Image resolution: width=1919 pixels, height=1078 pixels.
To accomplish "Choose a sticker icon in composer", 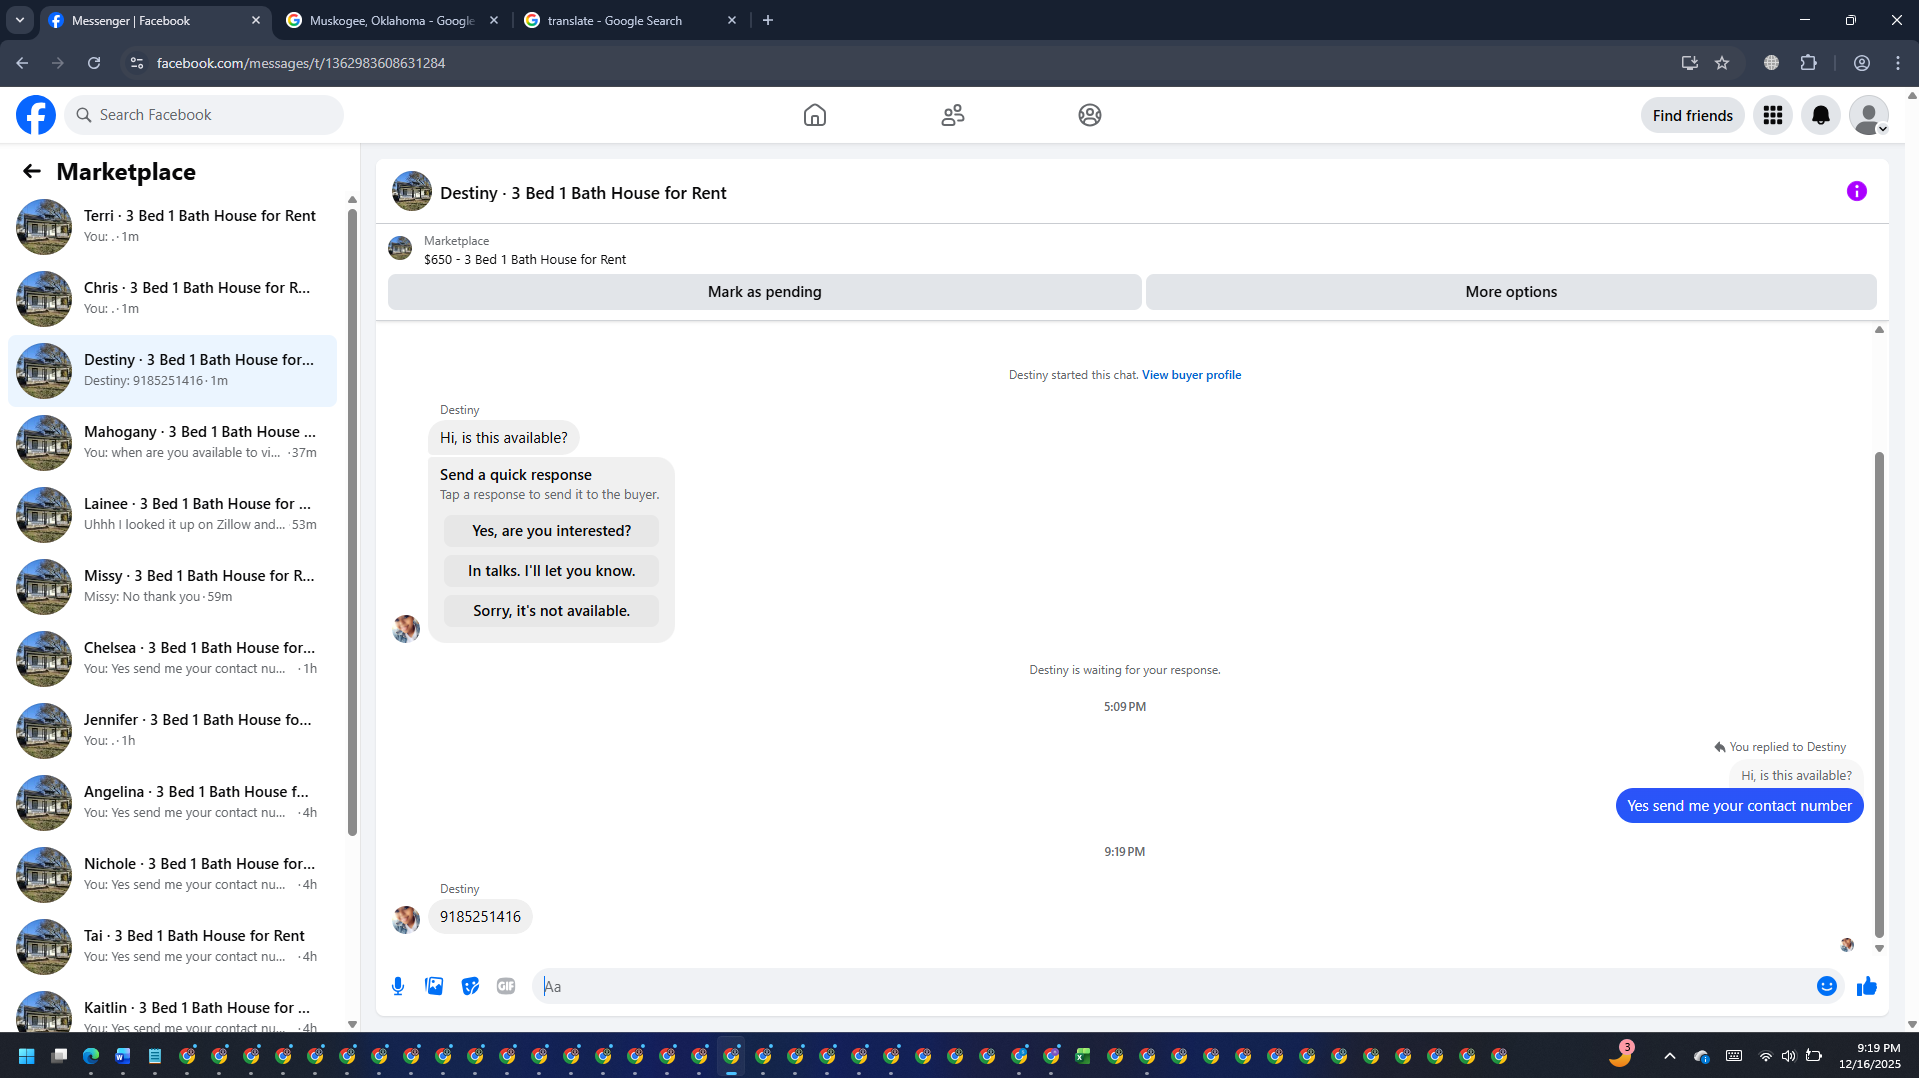I will [470, 986].
